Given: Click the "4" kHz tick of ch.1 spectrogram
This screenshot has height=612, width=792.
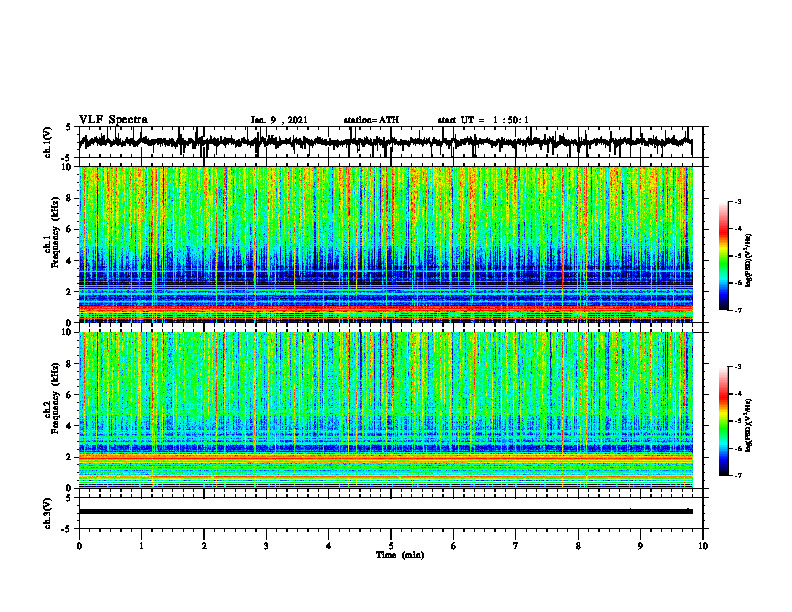Looking at the screenshot, I should pyautogui.click(x=70, y=261).
